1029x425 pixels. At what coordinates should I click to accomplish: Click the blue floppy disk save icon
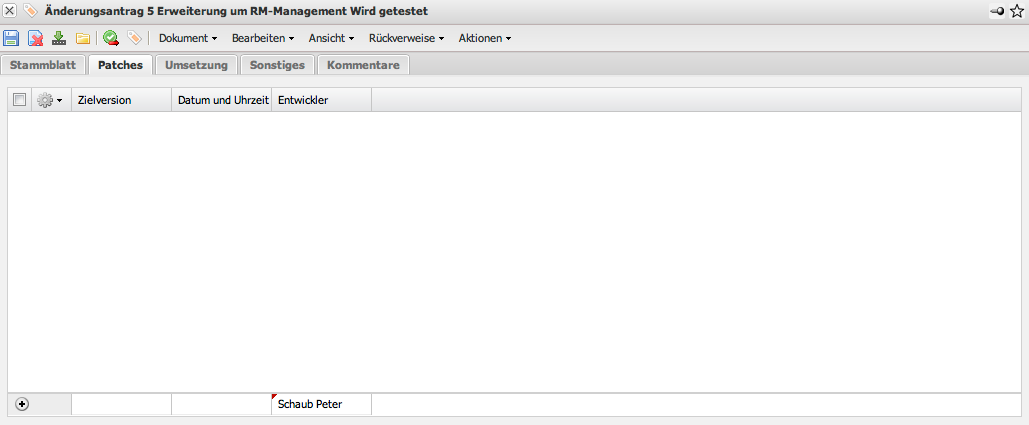click(x=11, y=38)
